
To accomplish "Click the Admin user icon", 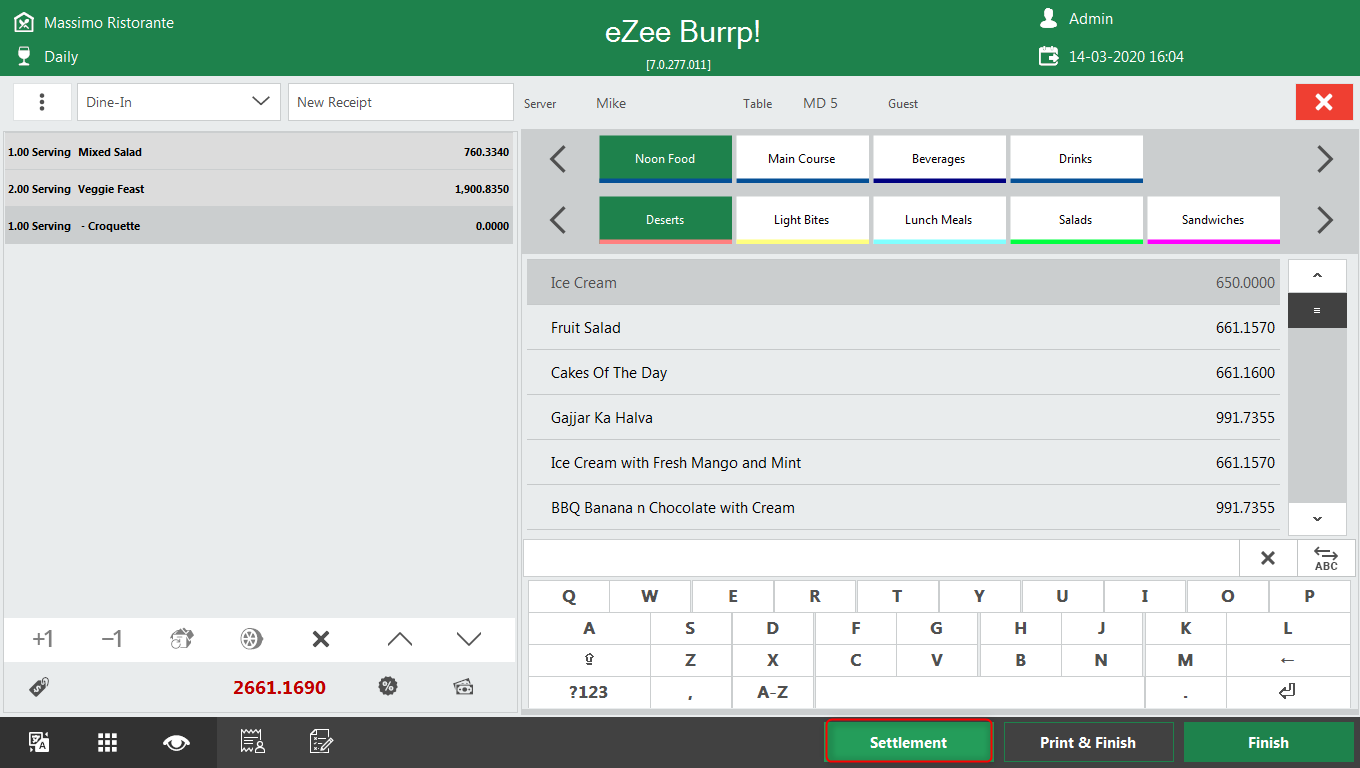I will tap(1048, 18).
